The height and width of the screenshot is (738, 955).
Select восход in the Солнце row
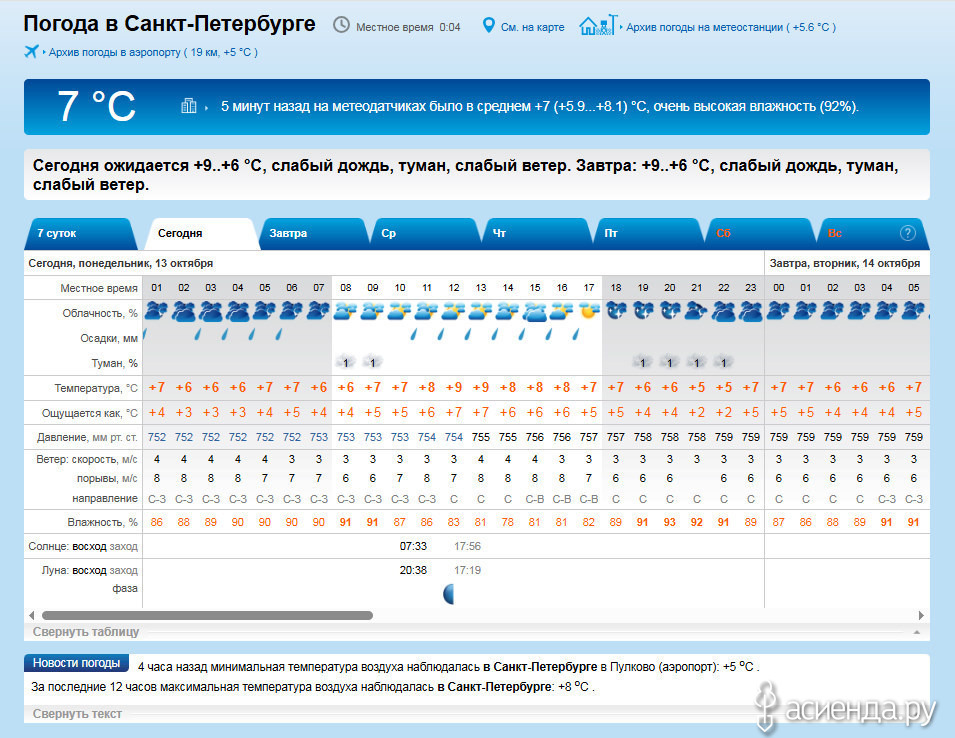[x=90, y=546]
